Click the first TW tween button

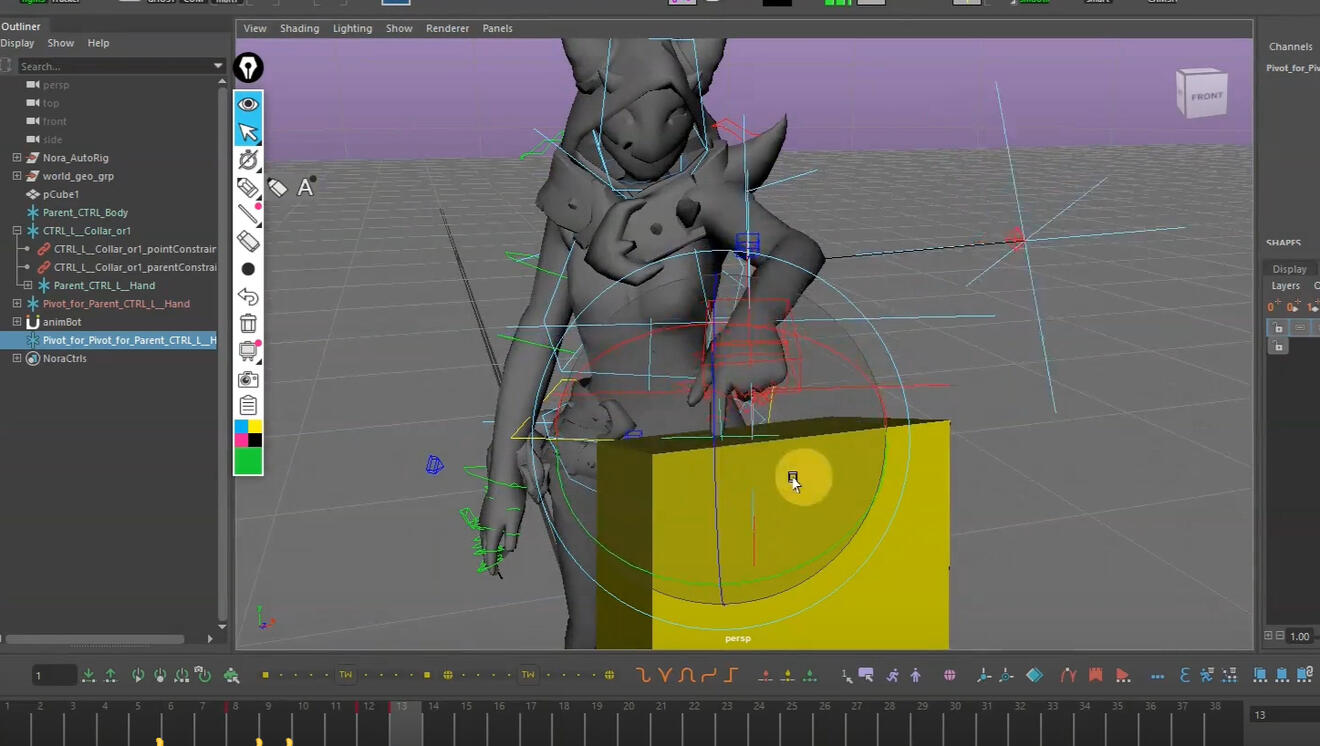tap(346, 675)
